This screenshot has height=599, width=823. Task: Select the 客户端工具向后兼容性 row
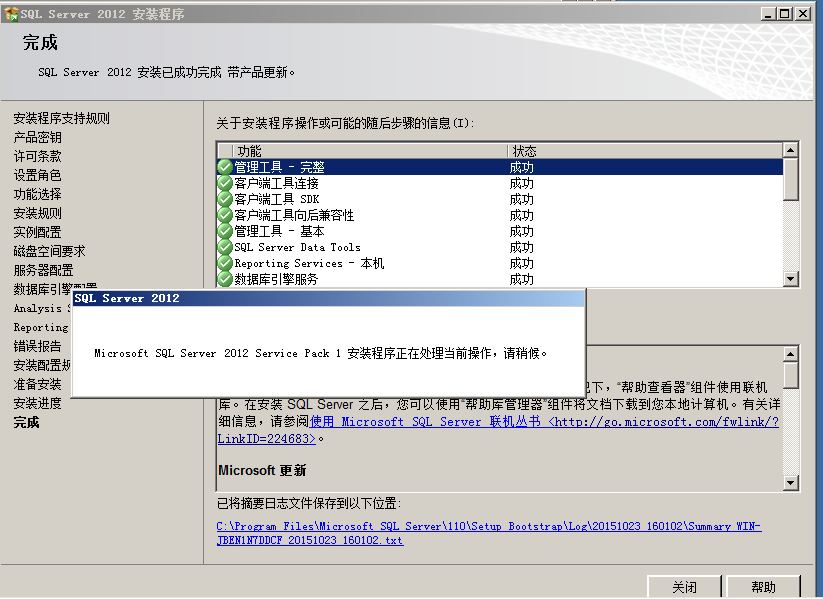(500, 215)
